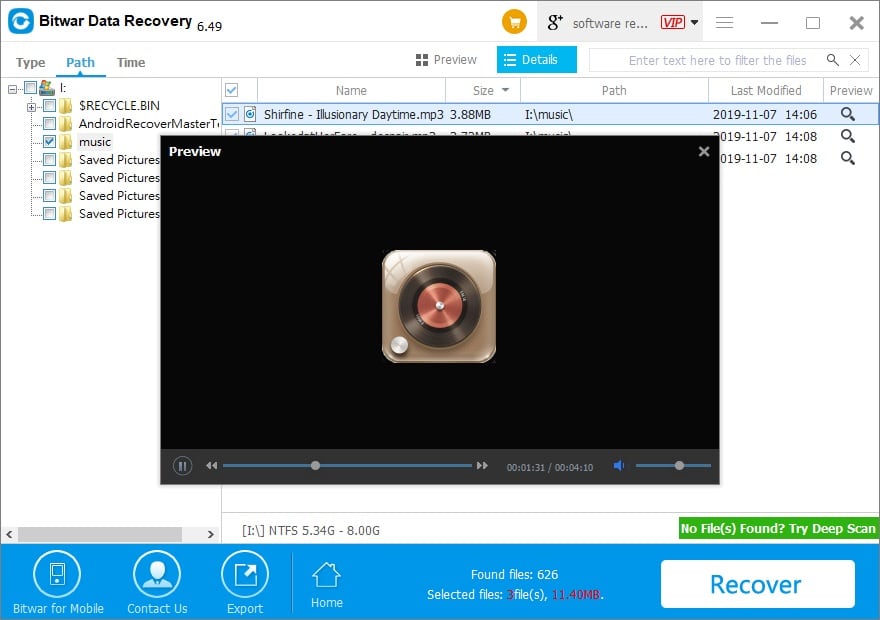880x620 pixels.
Task: Click the Found files: 626 text
Action: [515, 575]
